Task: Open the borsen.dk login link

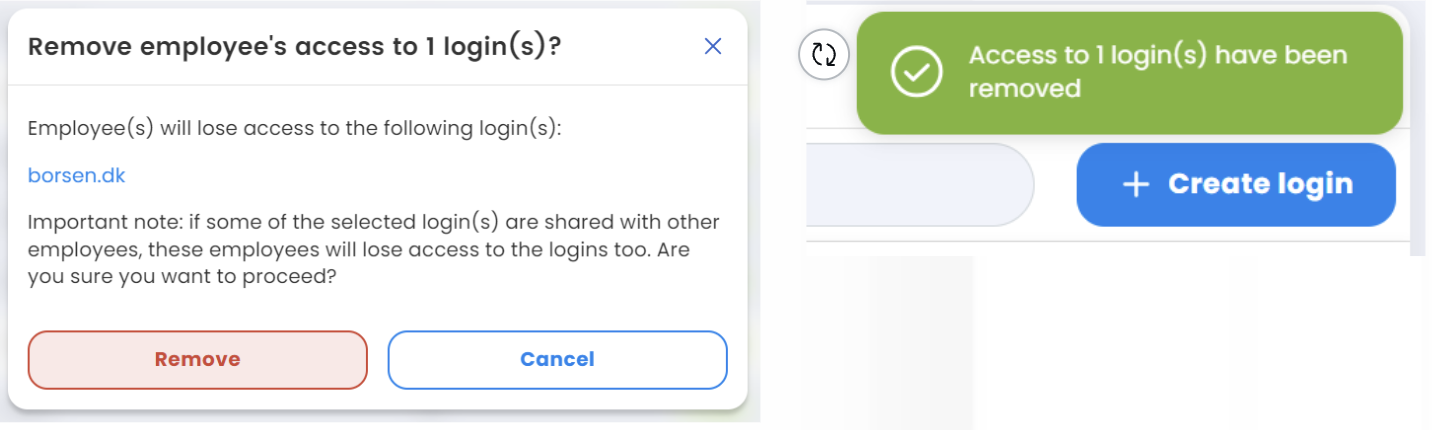Action: (77, 176)
